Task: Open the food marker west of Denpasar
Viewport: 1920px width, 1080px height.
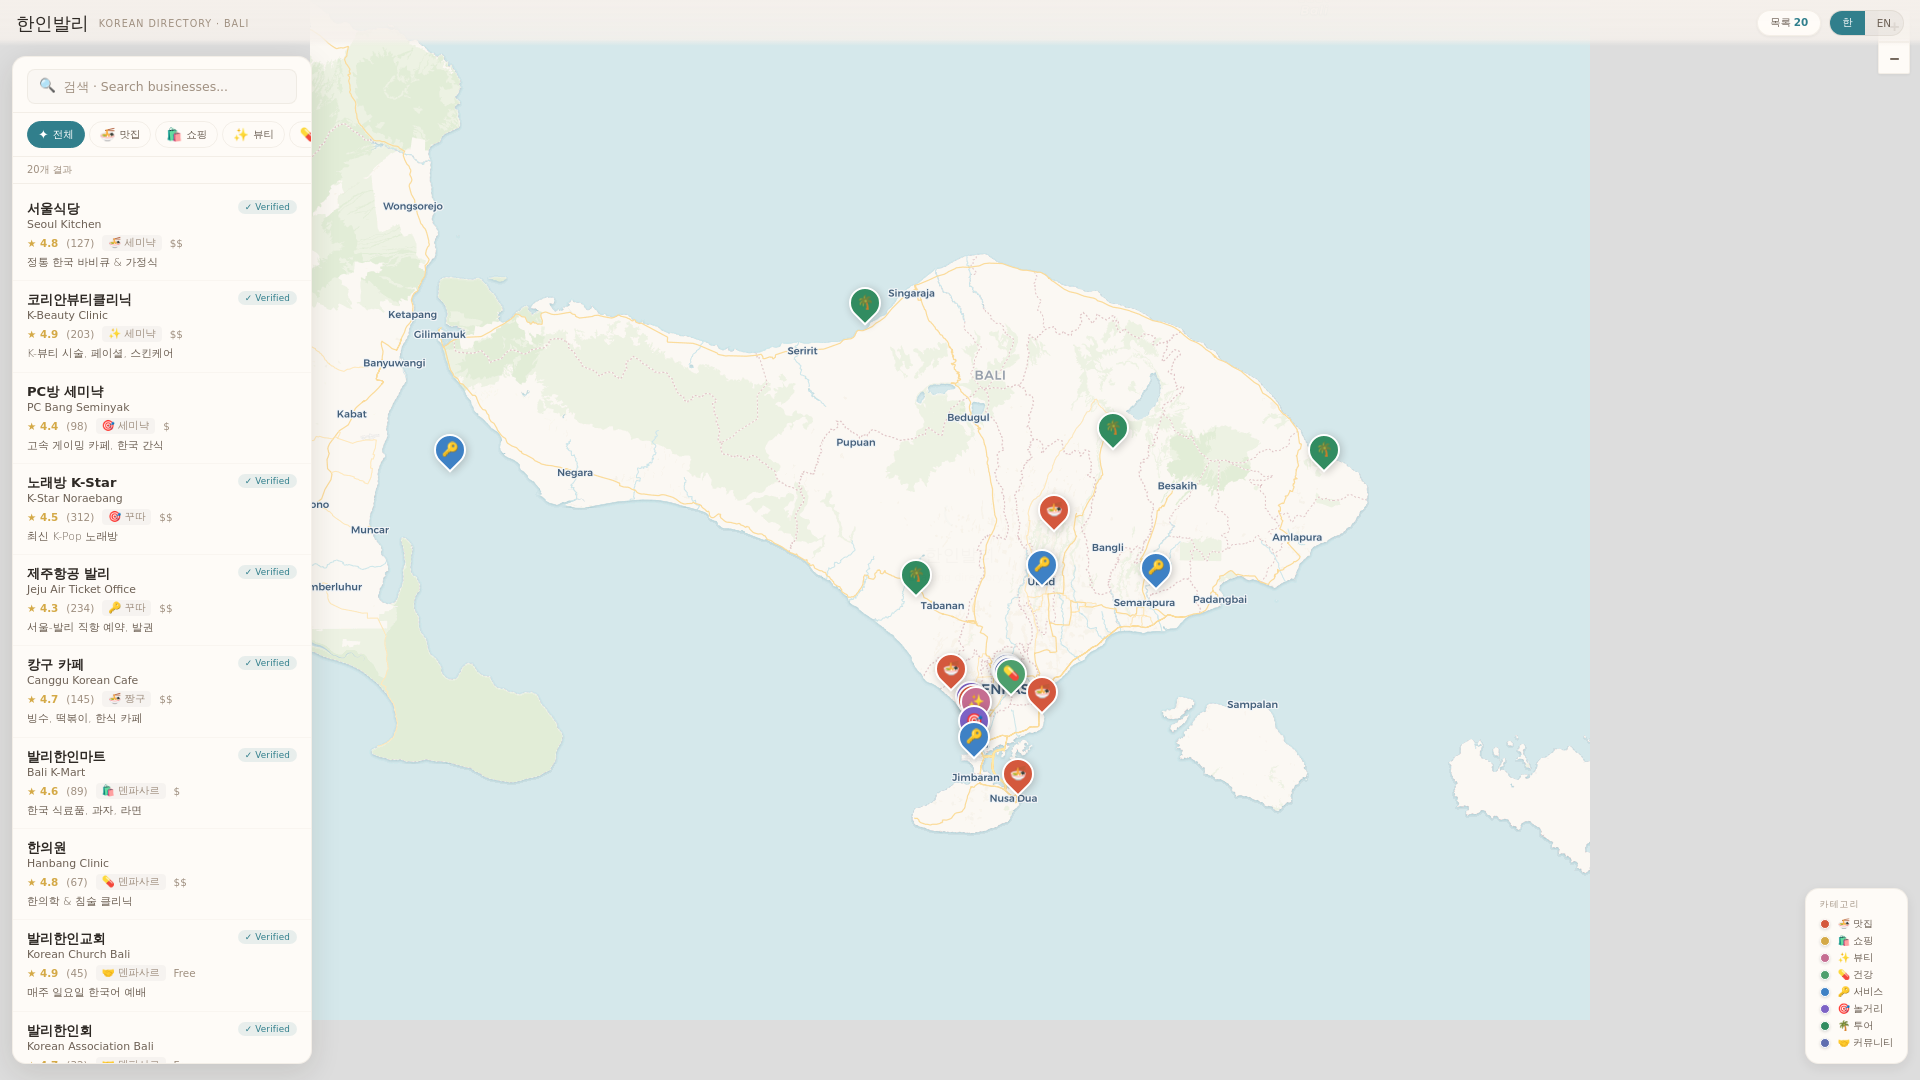Action: [950, 670]
